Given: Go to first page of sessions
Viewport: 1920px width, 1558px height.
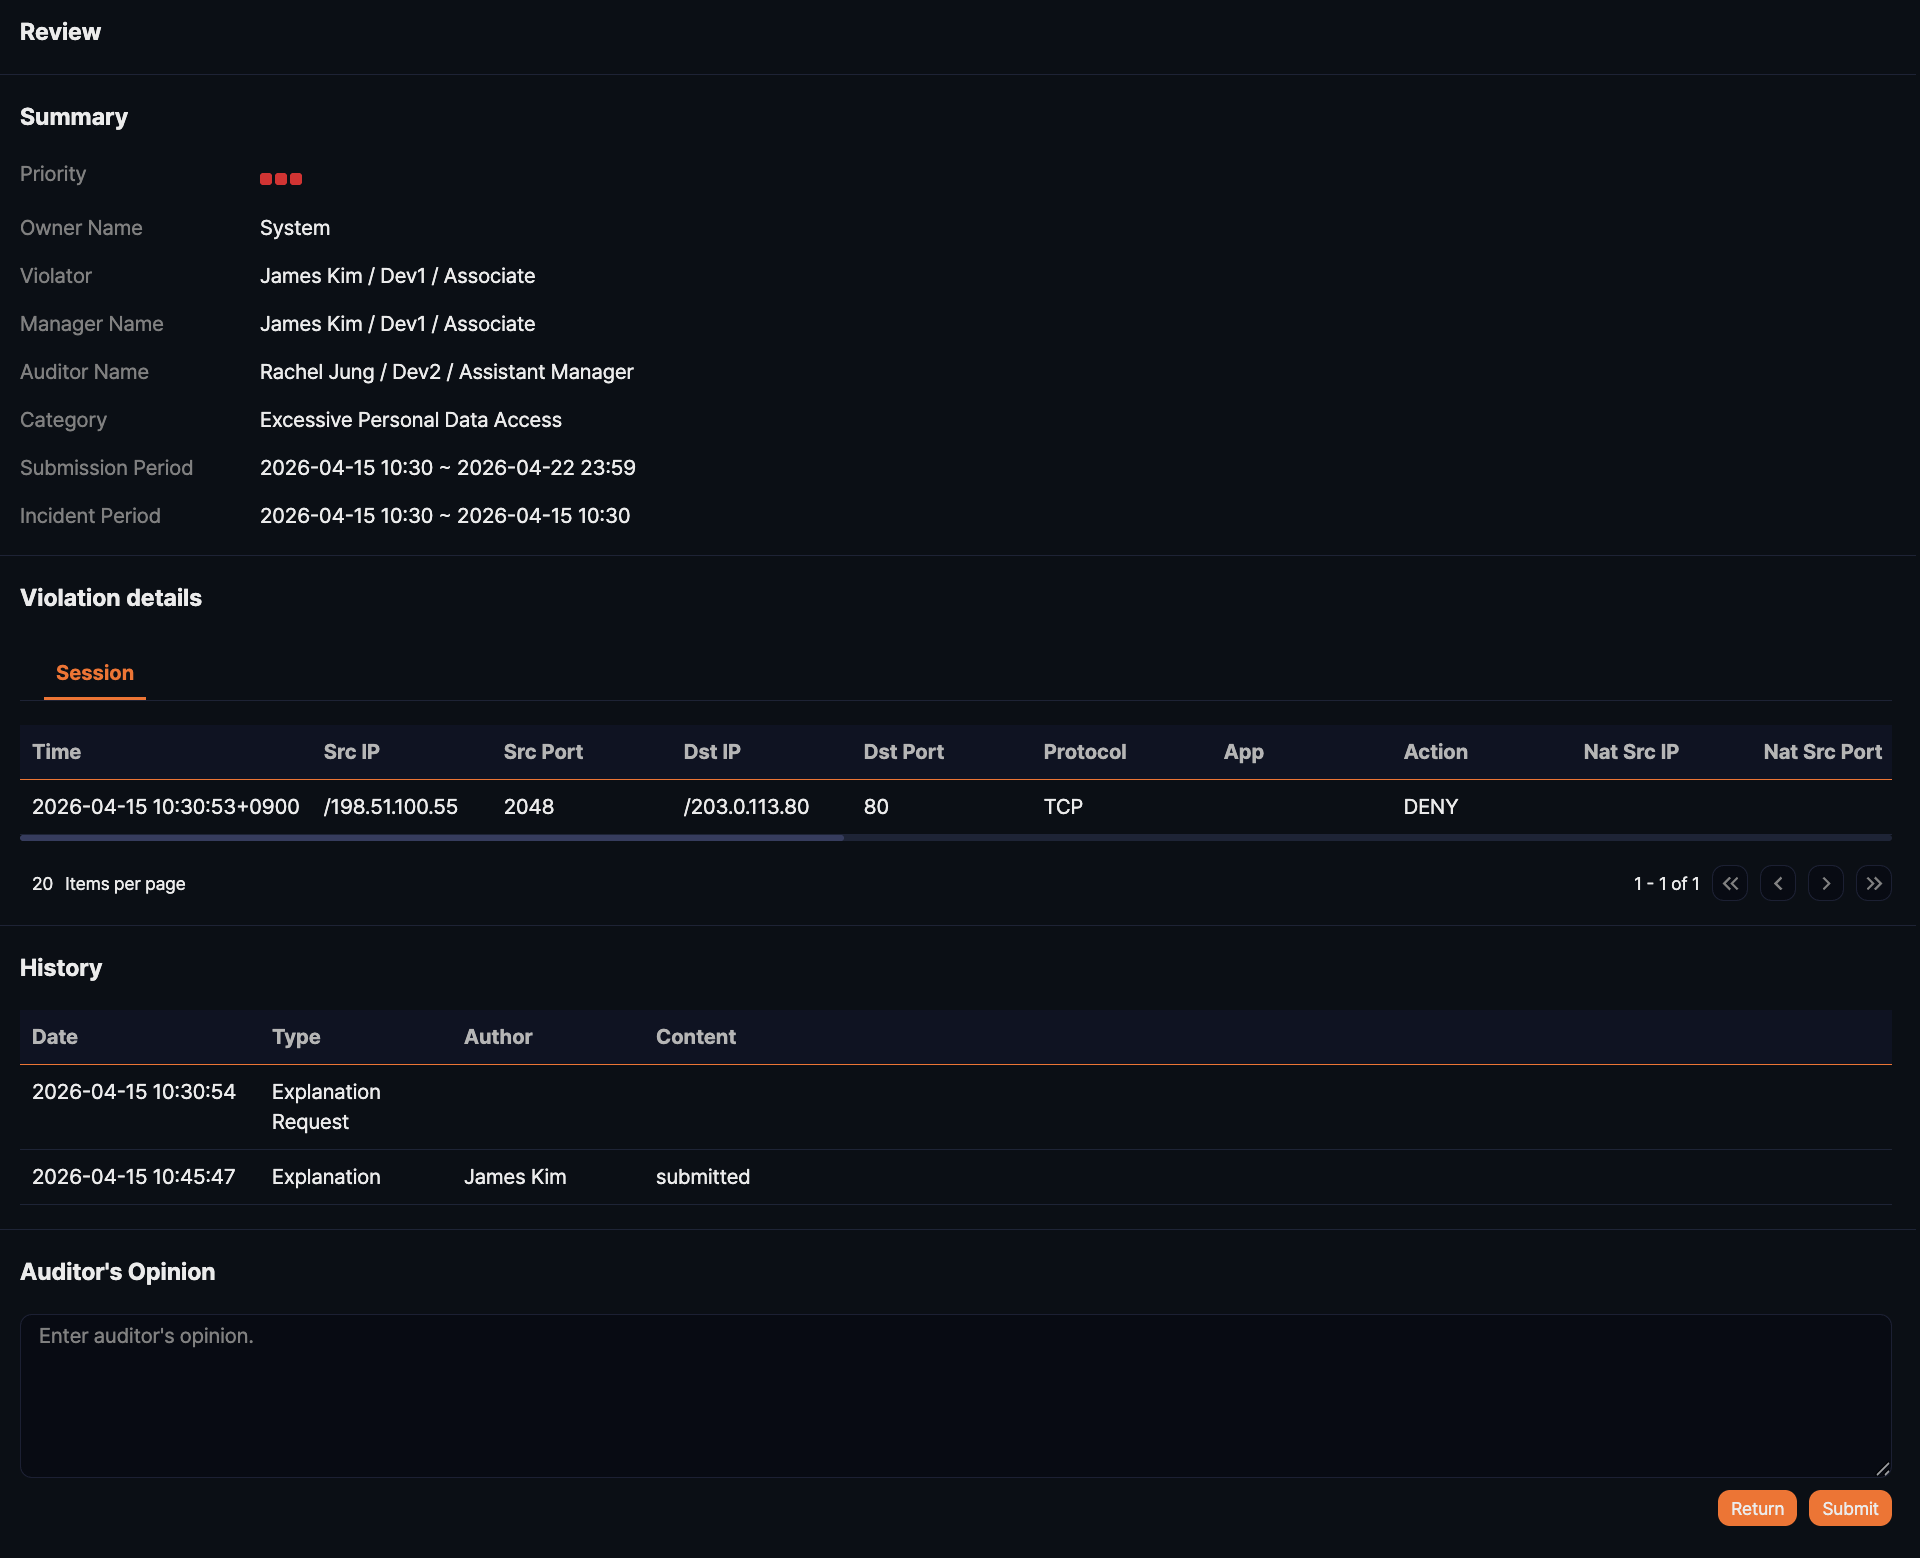Looking at the screenshot, I should coord(1730,884).
